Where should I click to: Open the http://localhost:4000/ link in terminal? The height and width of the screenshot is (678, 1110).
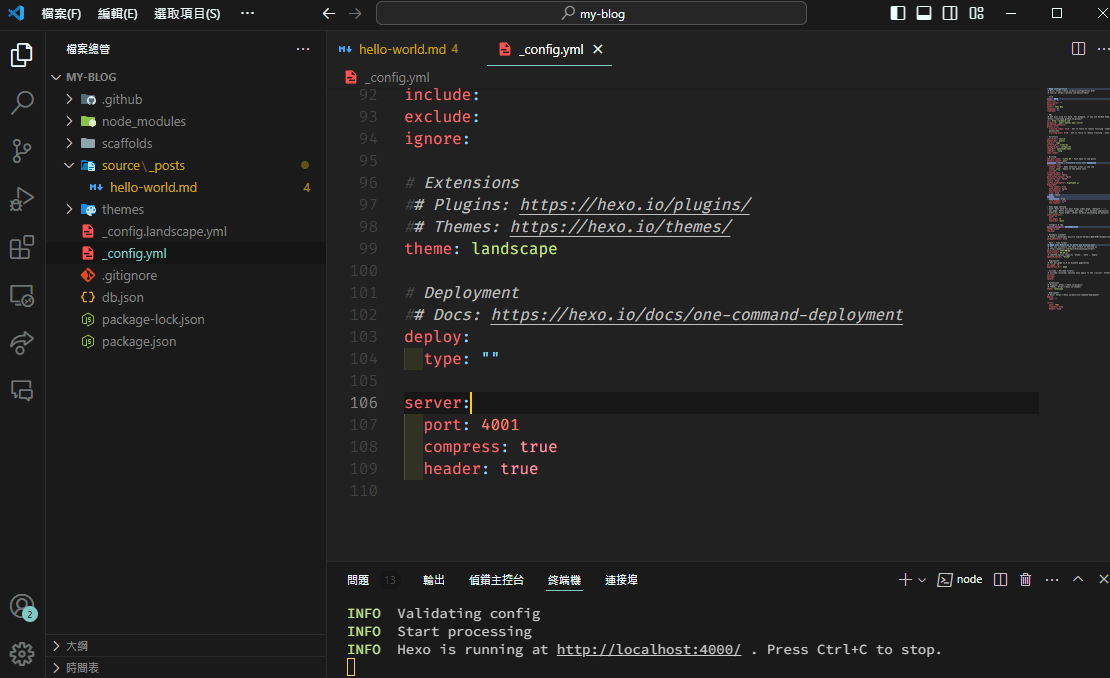coord(648,649)
